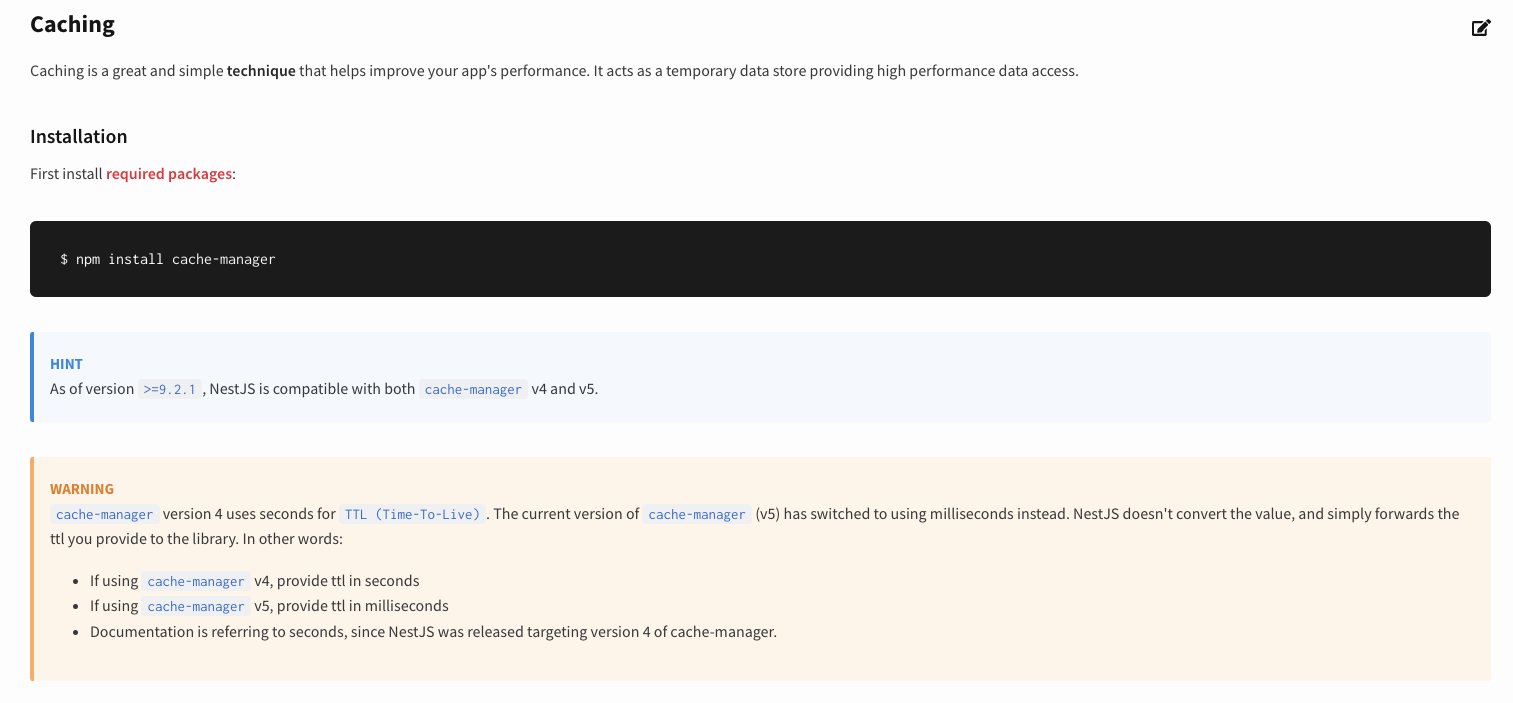Click cache-manager tag beginning the warning text
The height and width of the screenshot is (703, 1513).
click(x=104, y=514)
